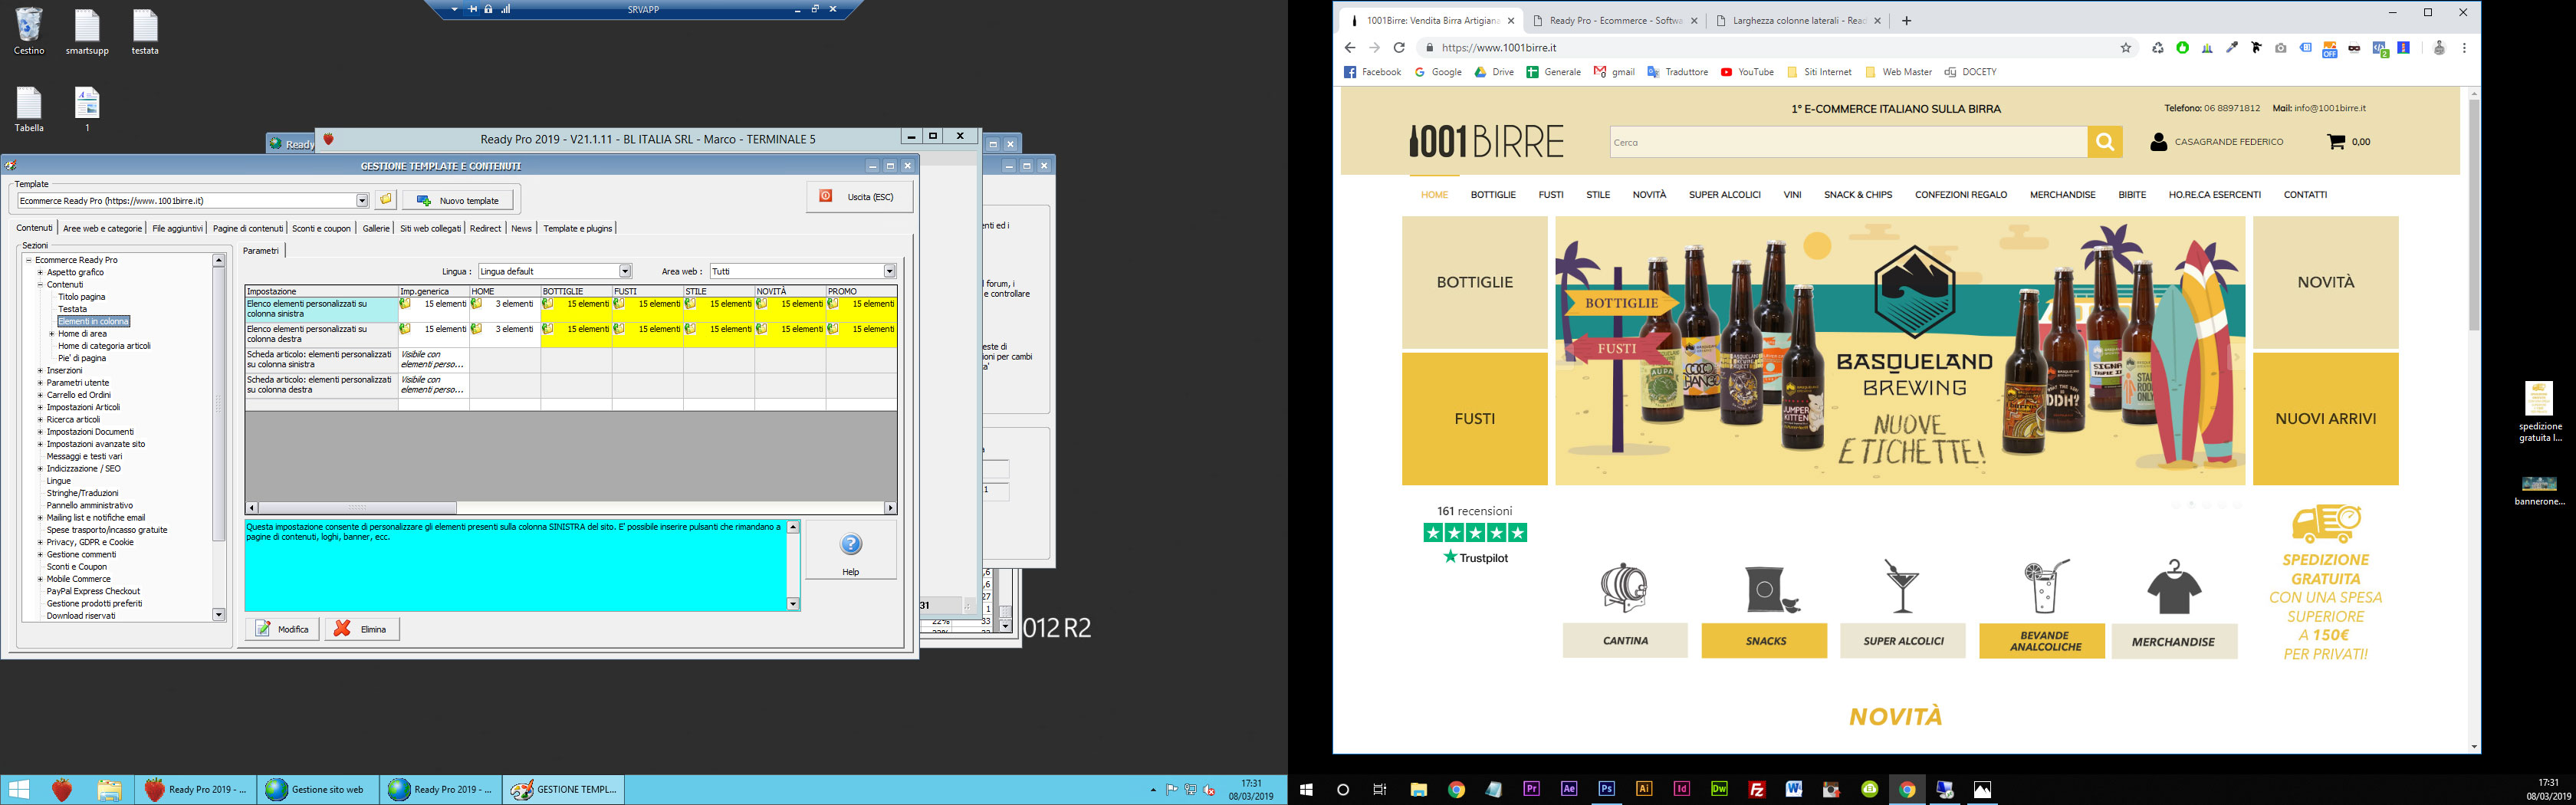Open the Lingua default dropdown
Screen dimensions: 2576x805
625,271
